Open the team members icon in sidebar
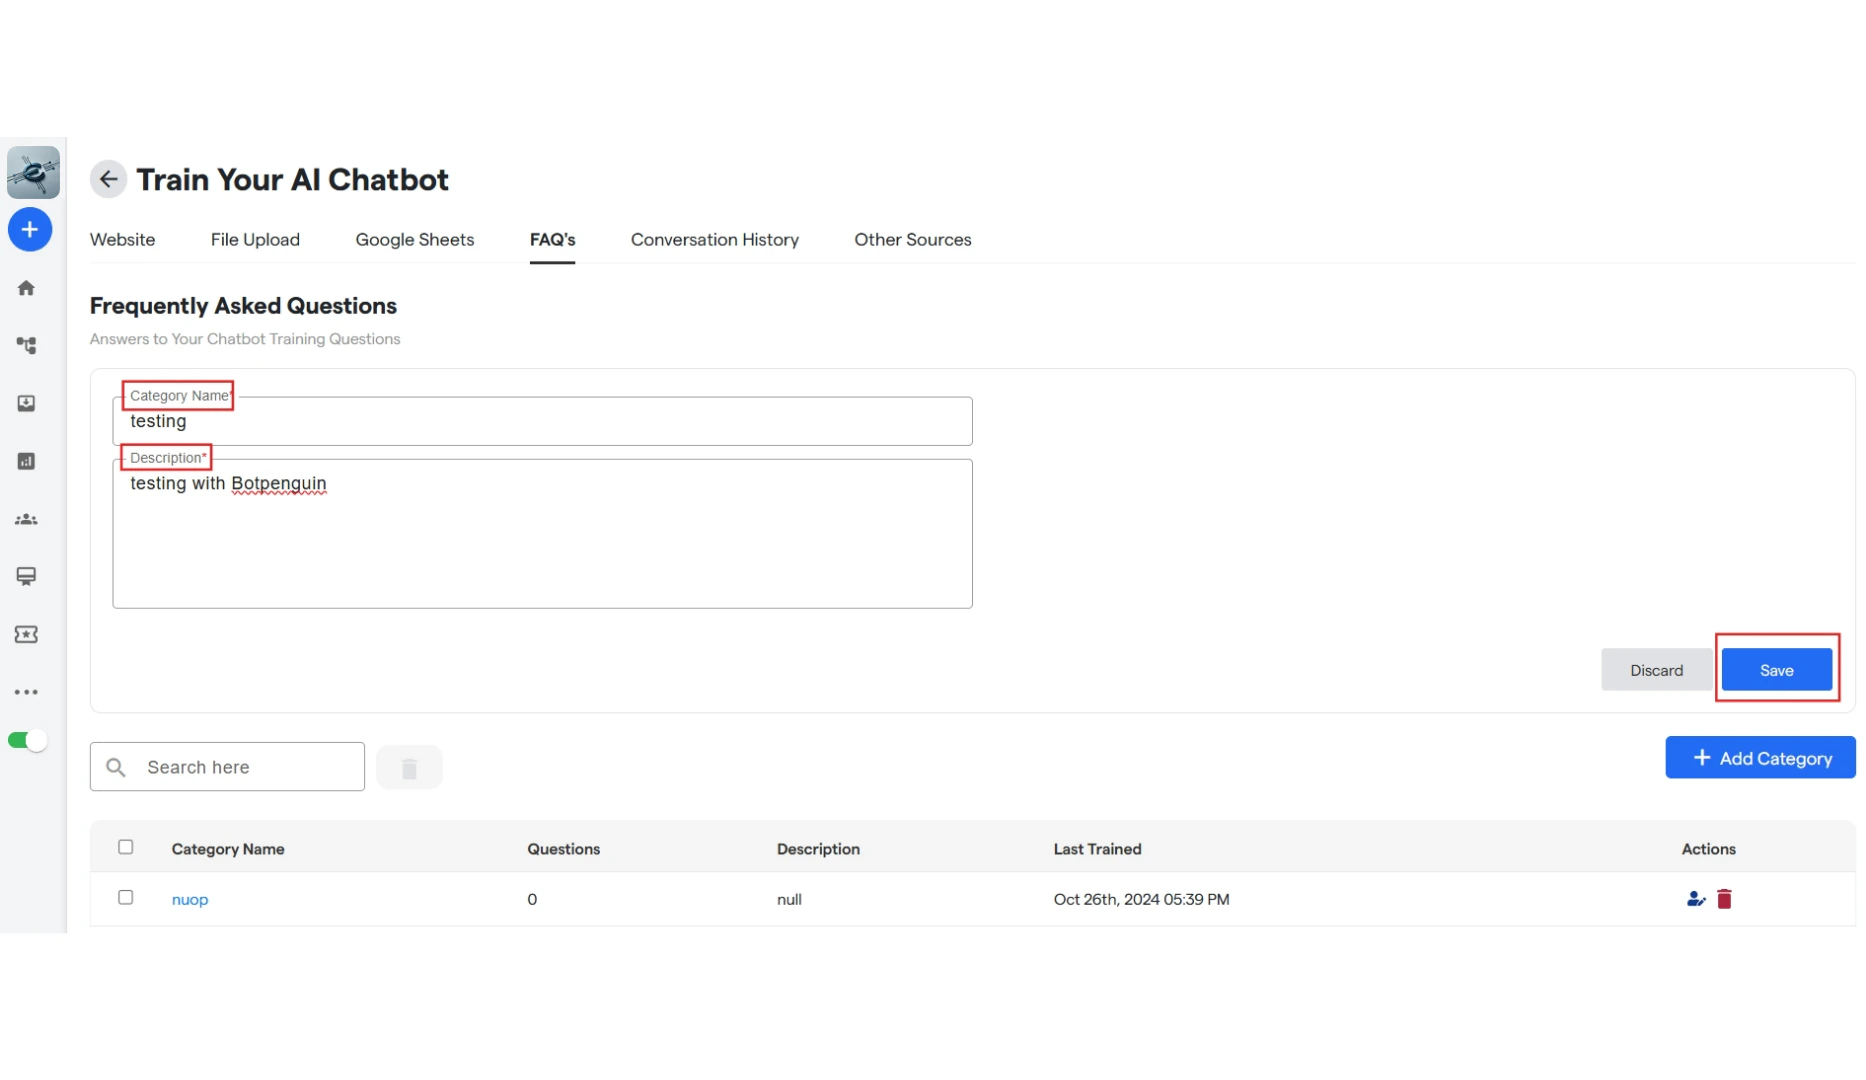This screenshot has width=1866, height=1080. click(27, 519)
